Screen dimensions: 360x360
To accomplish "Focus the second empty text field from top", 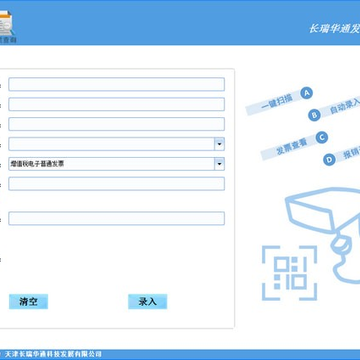I will (x=116, y=104).
